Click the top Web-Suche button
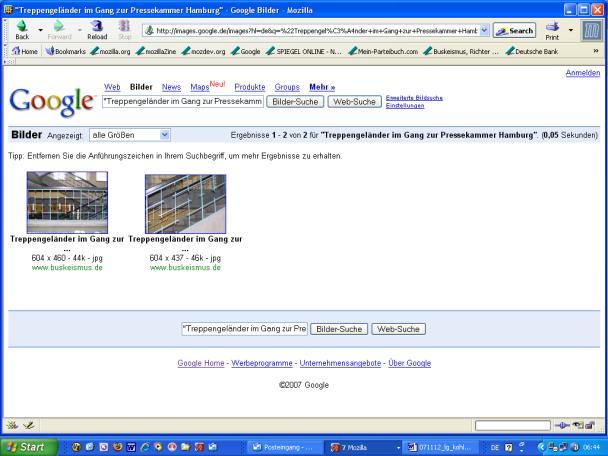 (354, 102)
